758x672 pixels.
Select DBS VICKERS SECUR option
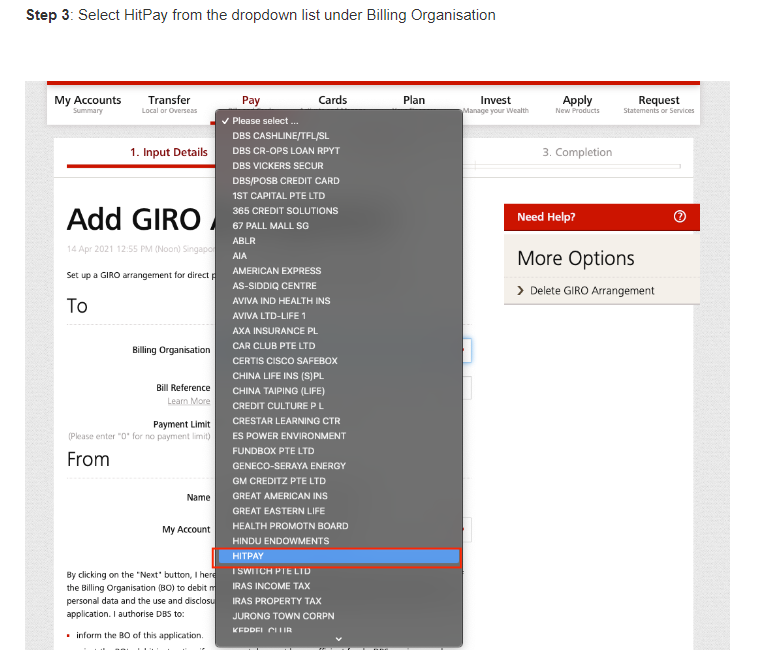click(339, 166)
